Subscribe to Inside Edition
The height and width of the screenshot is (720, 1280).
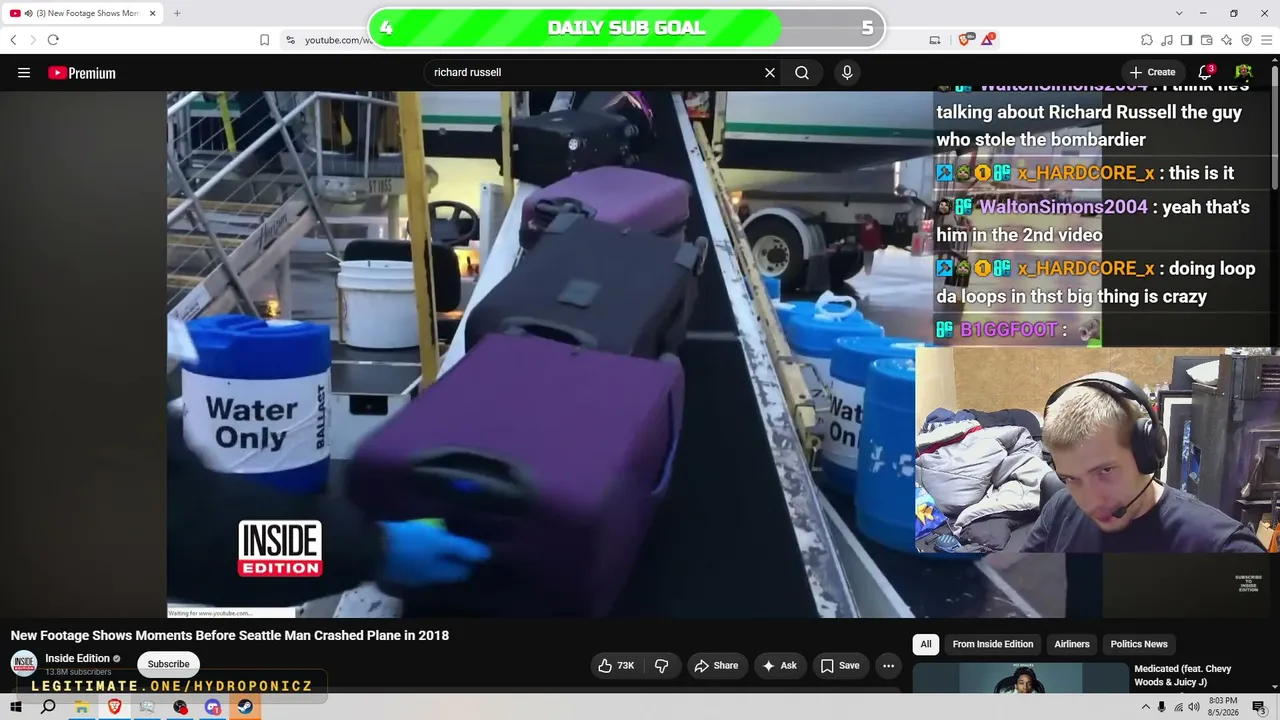click(169, 664)
